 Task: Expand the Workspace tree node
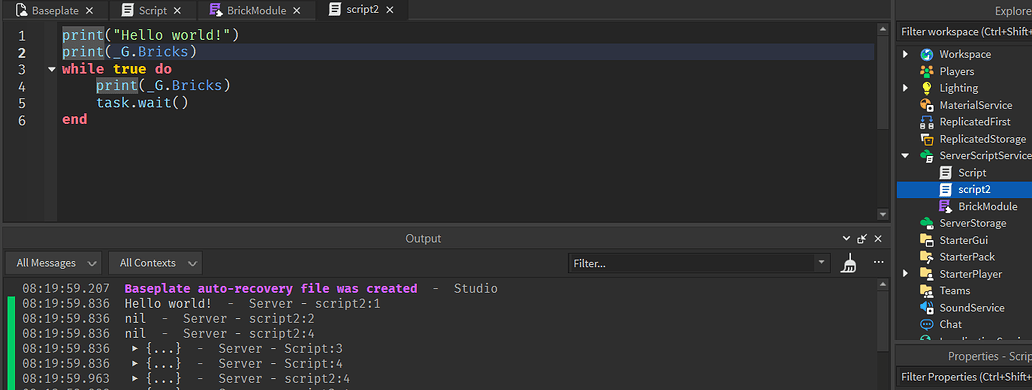pos(906,55)
